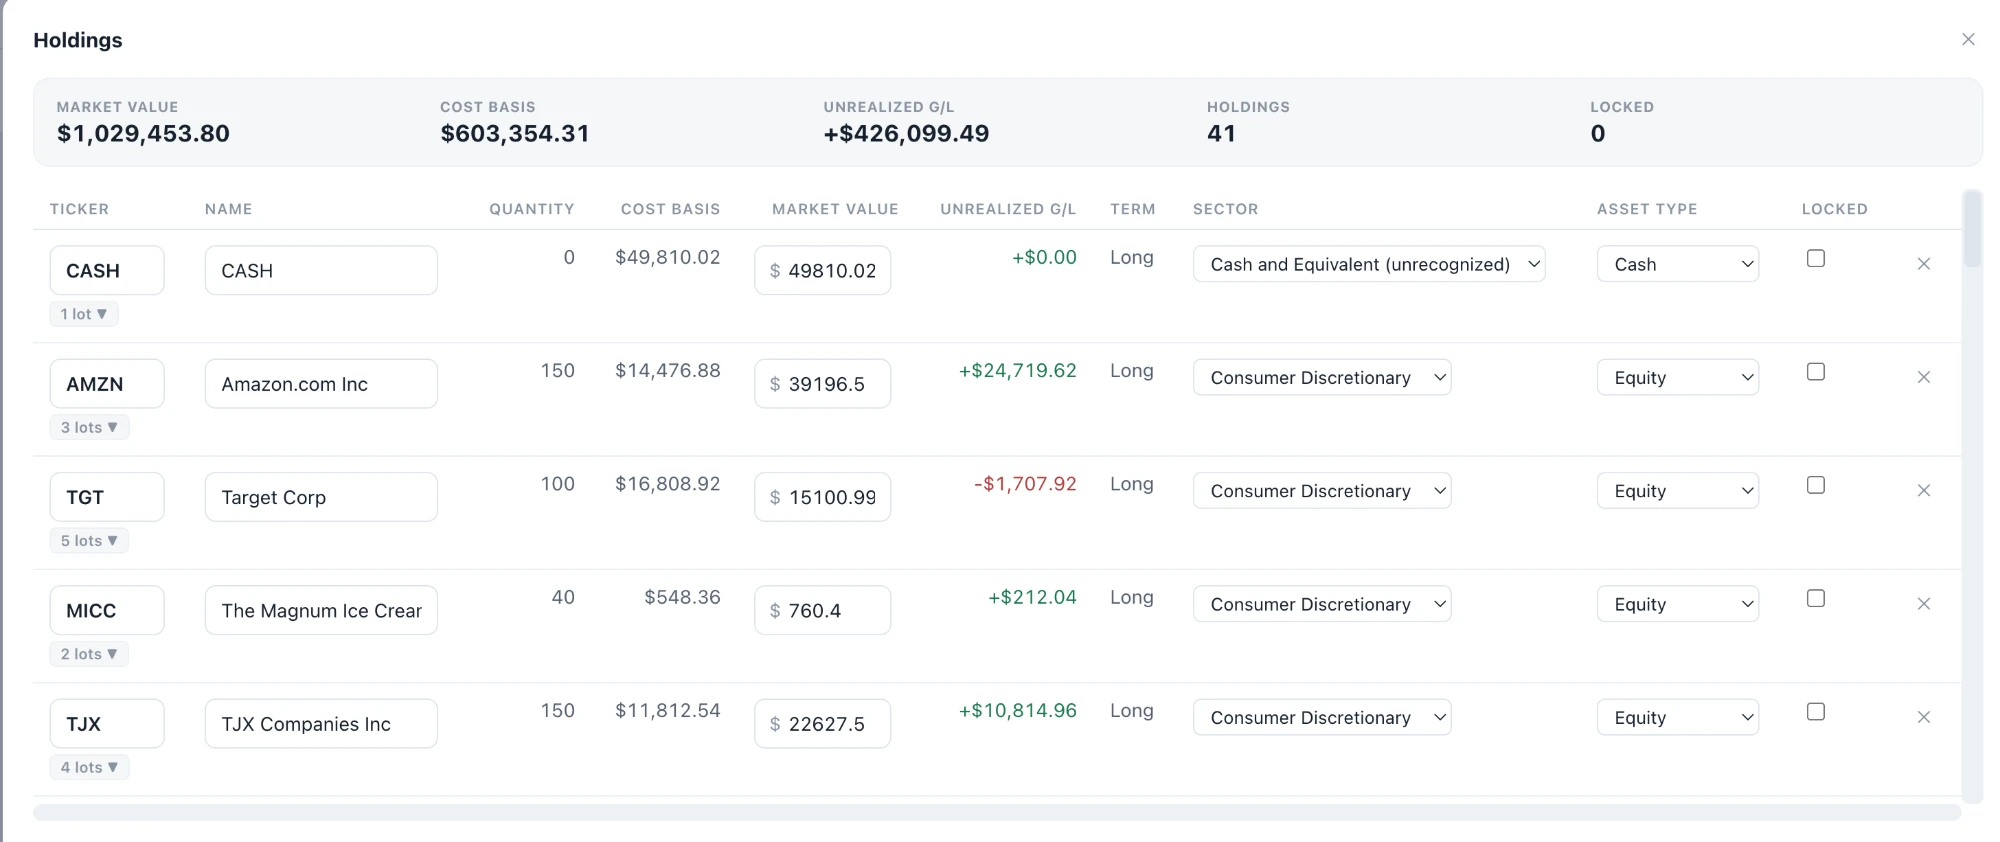Screen dimensions: 2000x842
Task: Change the TJX sector dropdown
Action: pos(1322,717)
